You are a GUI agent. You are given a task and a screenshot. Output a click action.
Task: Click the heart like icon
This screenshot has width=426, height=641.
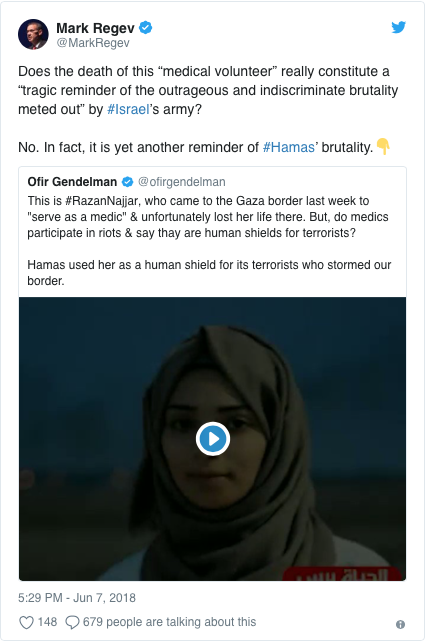tap(27, 622)
